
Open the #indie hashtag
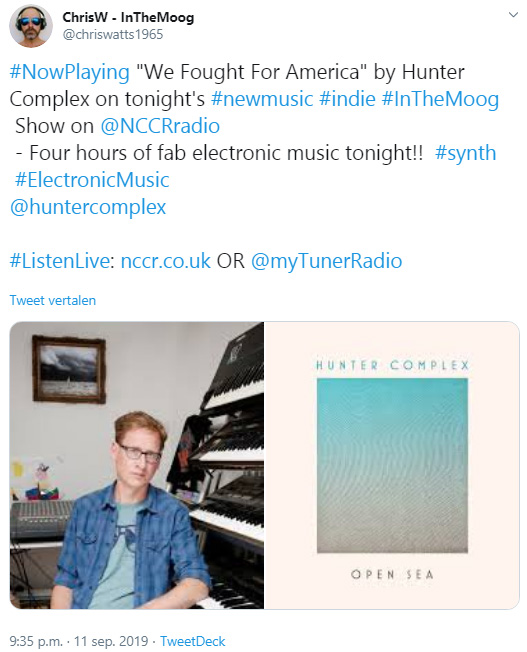click(x=347, y=99)
